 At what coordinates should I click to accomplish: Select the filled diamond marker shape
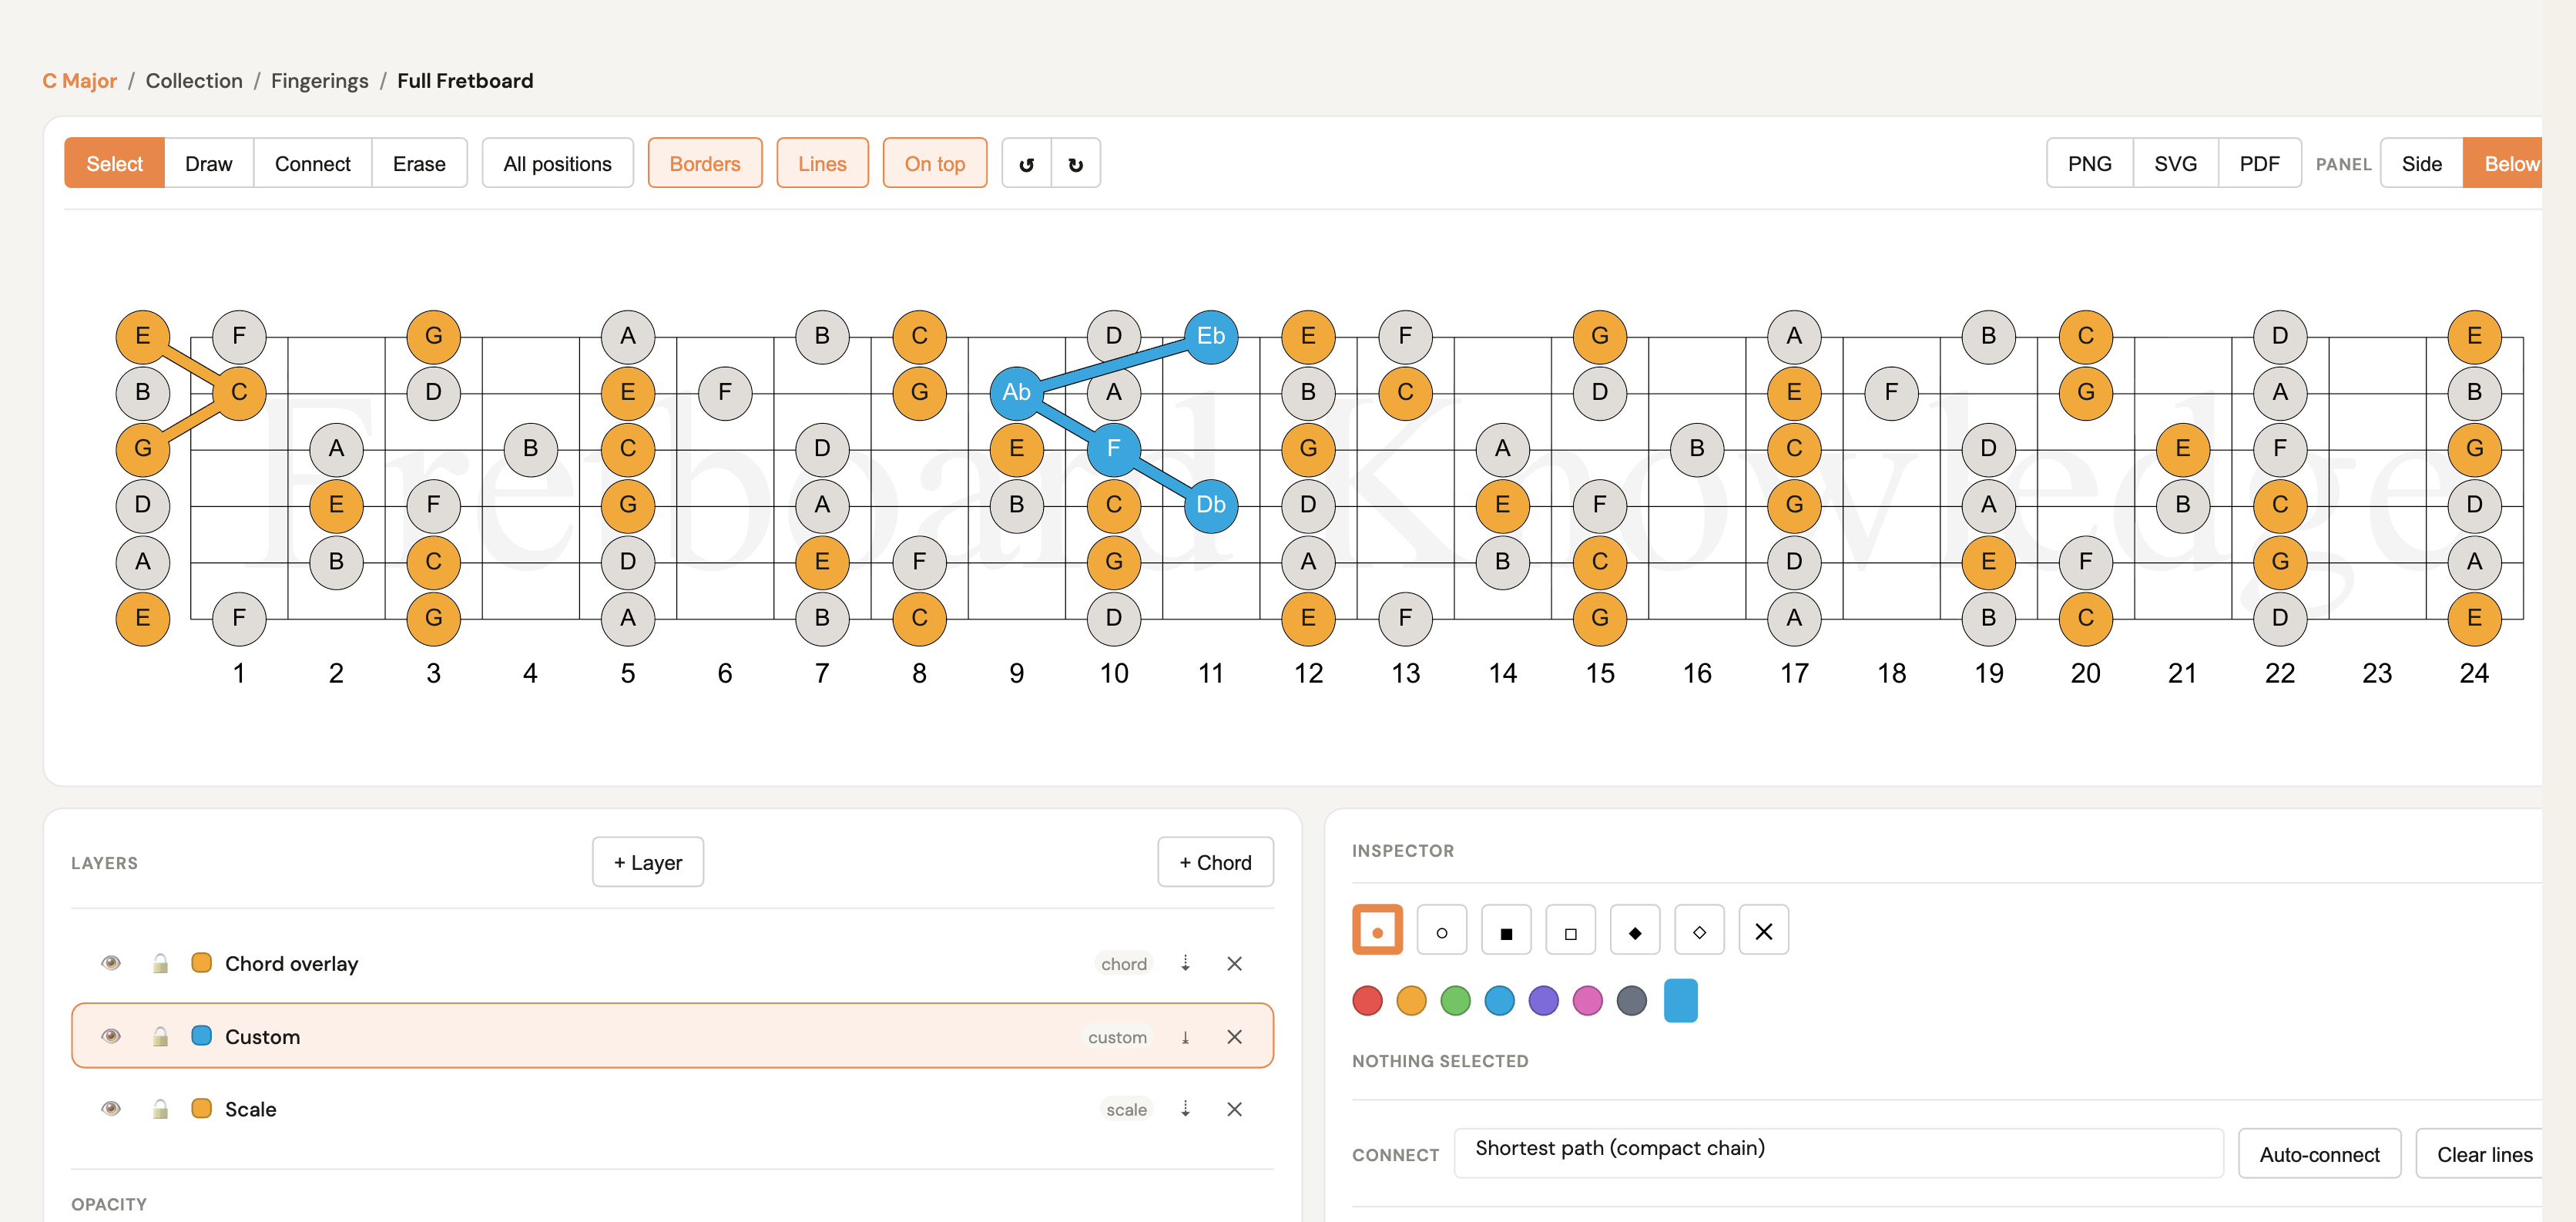click(x=1635, y=931)
